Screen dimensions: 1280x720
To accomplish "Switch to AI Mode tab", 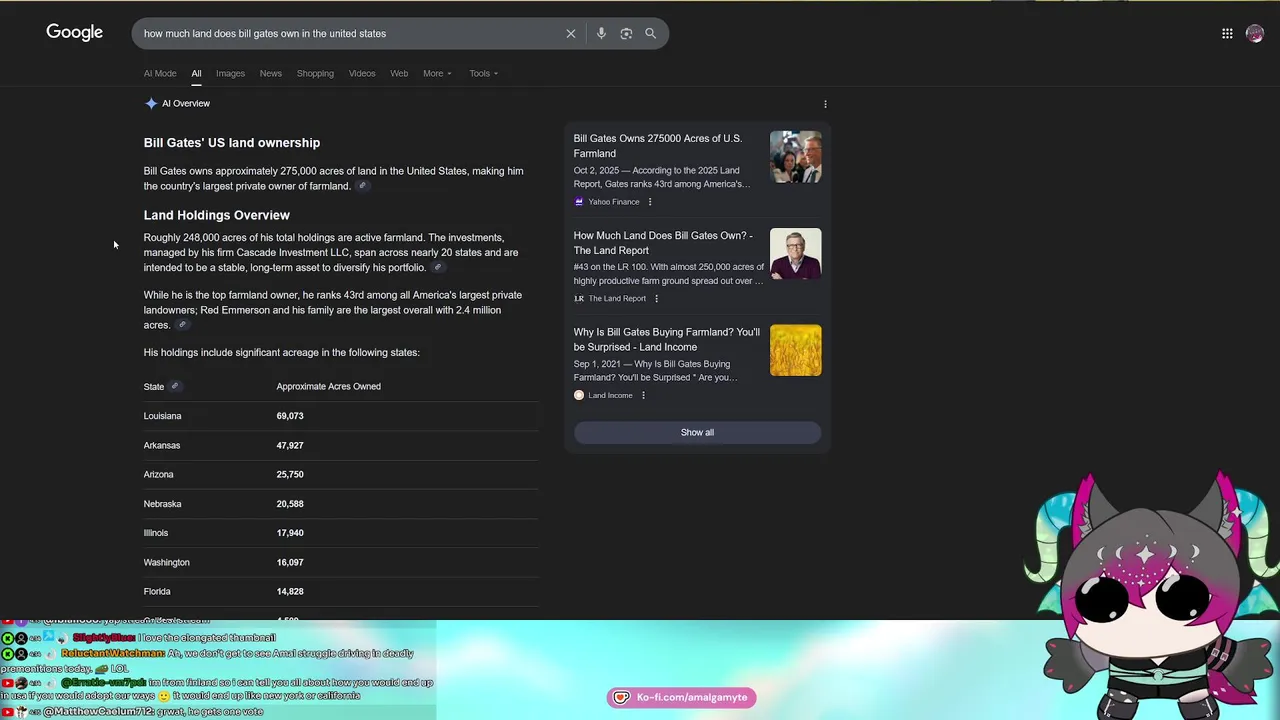I will 160,73.
